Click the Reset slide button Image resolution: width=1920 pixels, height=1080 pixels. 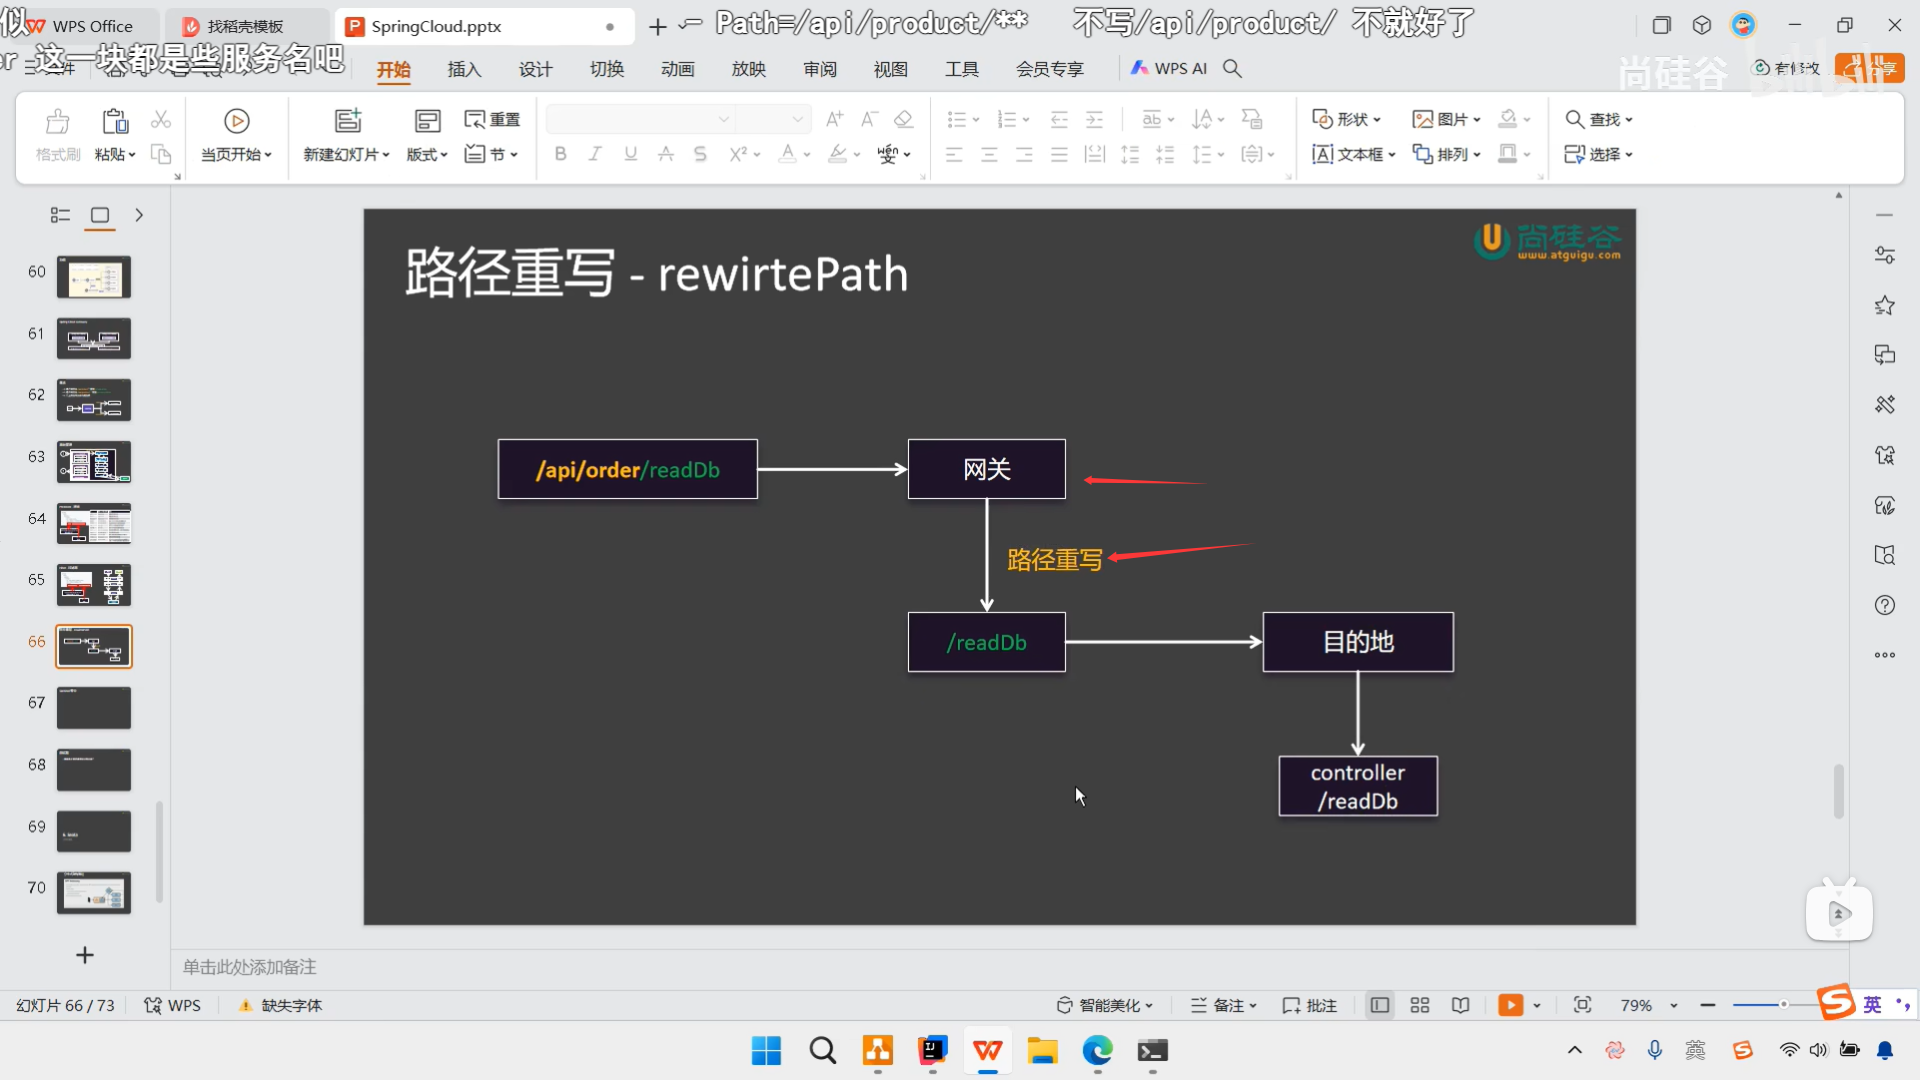pos(492,119)
